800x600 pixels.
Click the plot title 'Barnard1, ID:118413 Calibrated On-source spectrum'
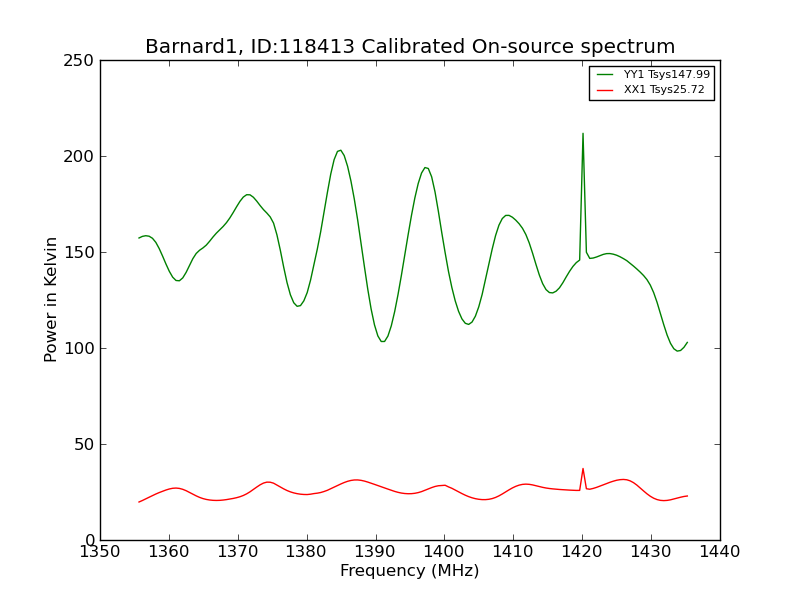[410, 46]
